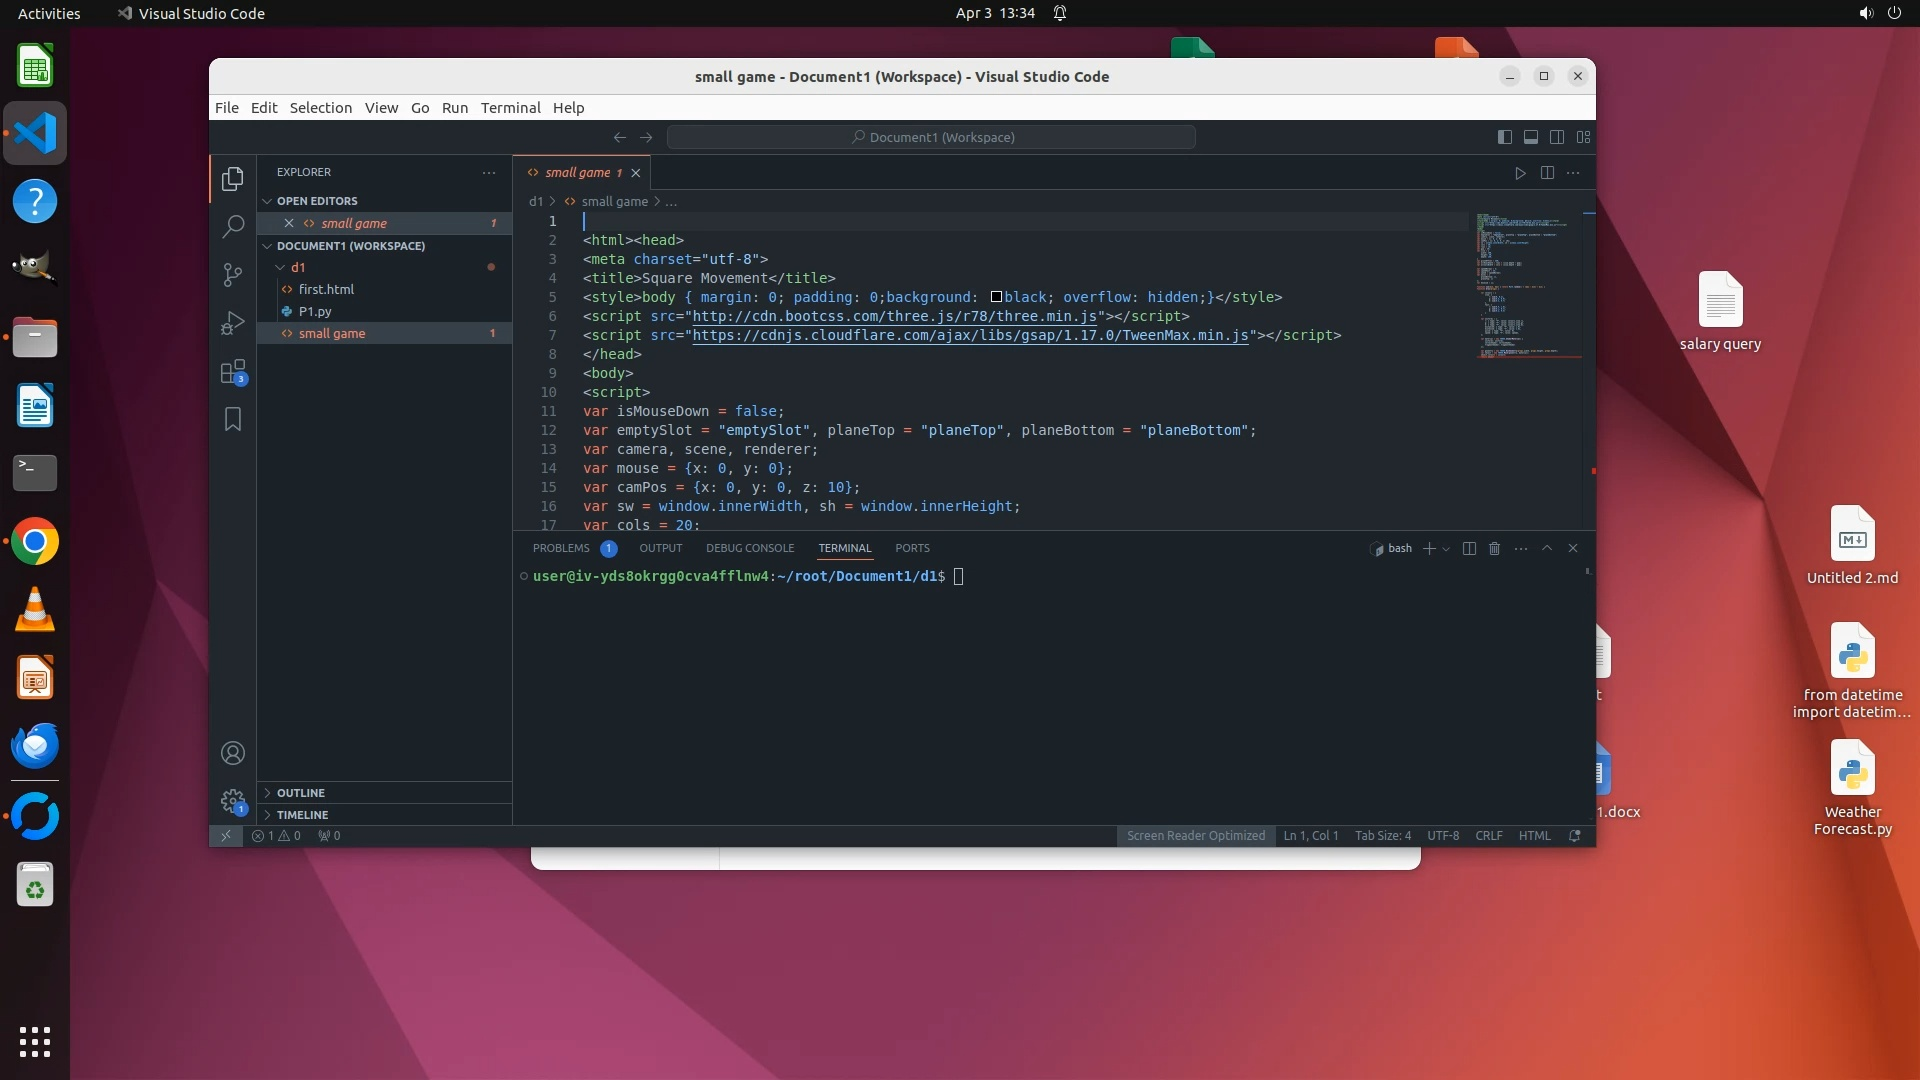The image size is (1920, 1080).
Task: Toggle the bottom panel layout button
Action: point(1530,137)
